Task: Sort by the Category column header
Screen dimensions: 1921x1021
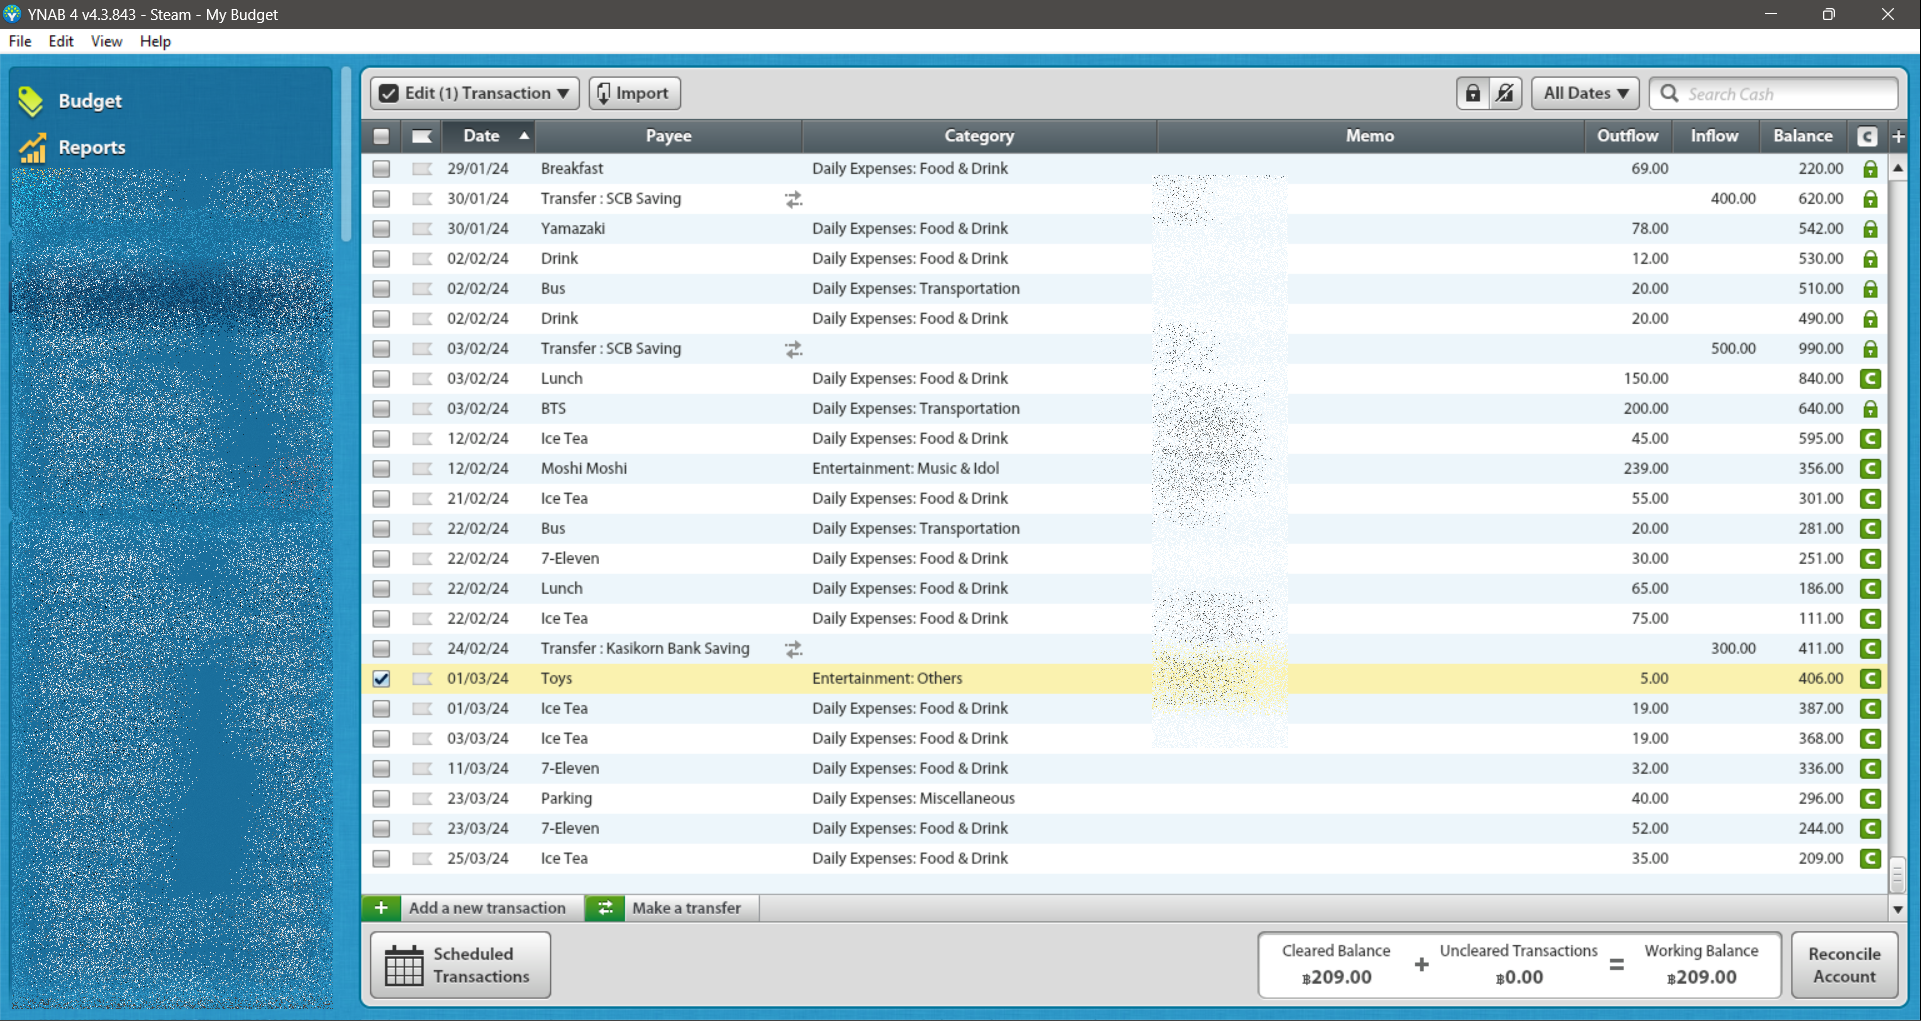Action: click(979, 137)
